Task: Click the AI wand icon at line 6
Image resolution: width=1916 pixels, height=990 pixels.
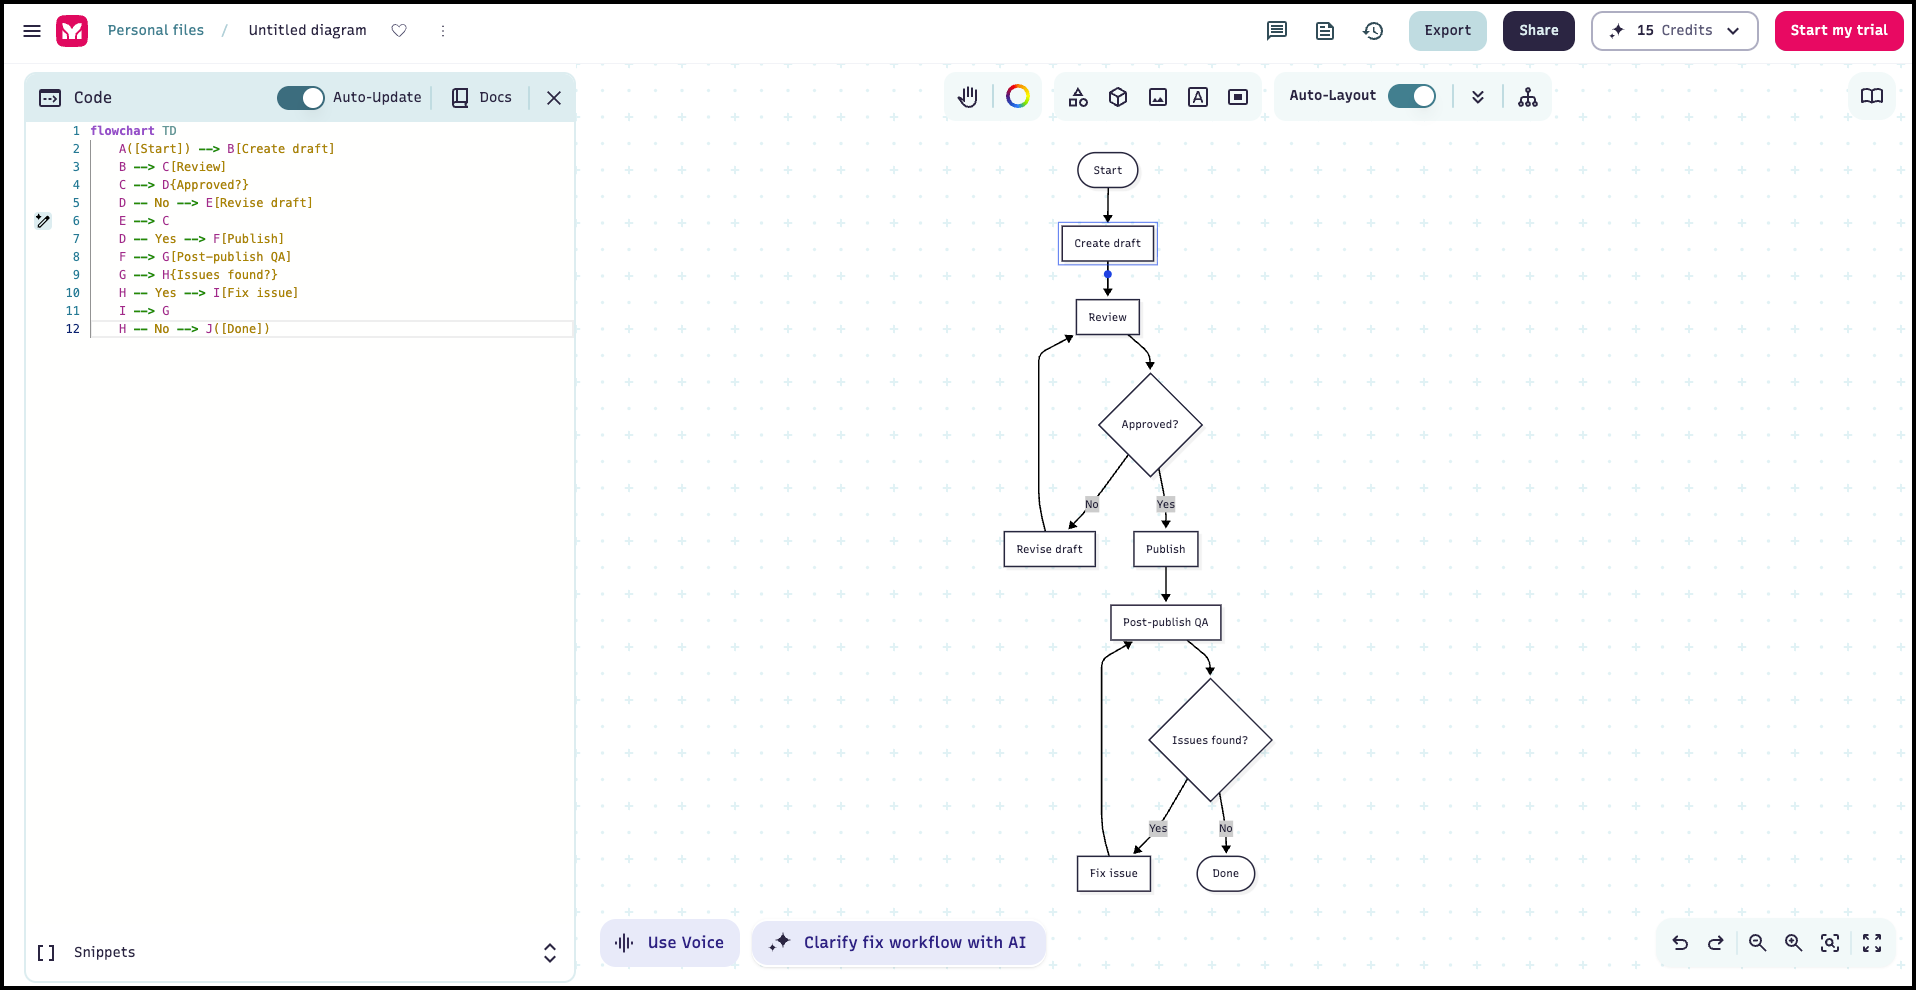Action: coord(43,221)
